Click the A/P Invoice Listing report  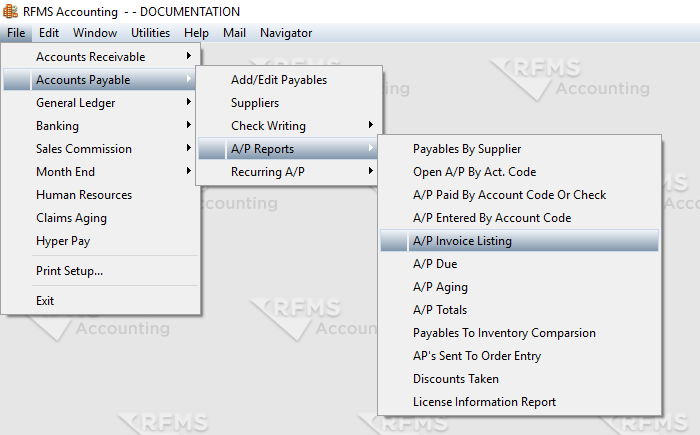pos(519,241)
